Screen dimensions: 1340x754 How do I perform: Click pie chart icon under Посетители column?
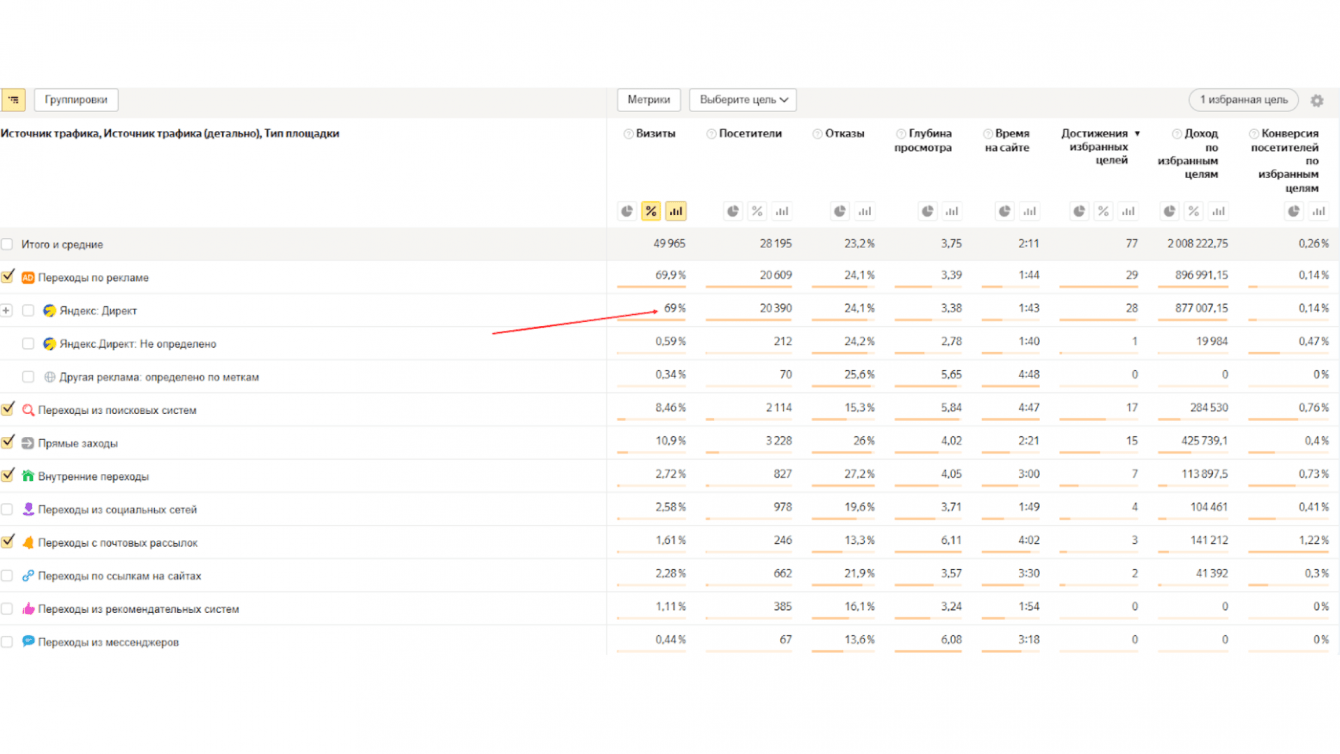(733, 211)
